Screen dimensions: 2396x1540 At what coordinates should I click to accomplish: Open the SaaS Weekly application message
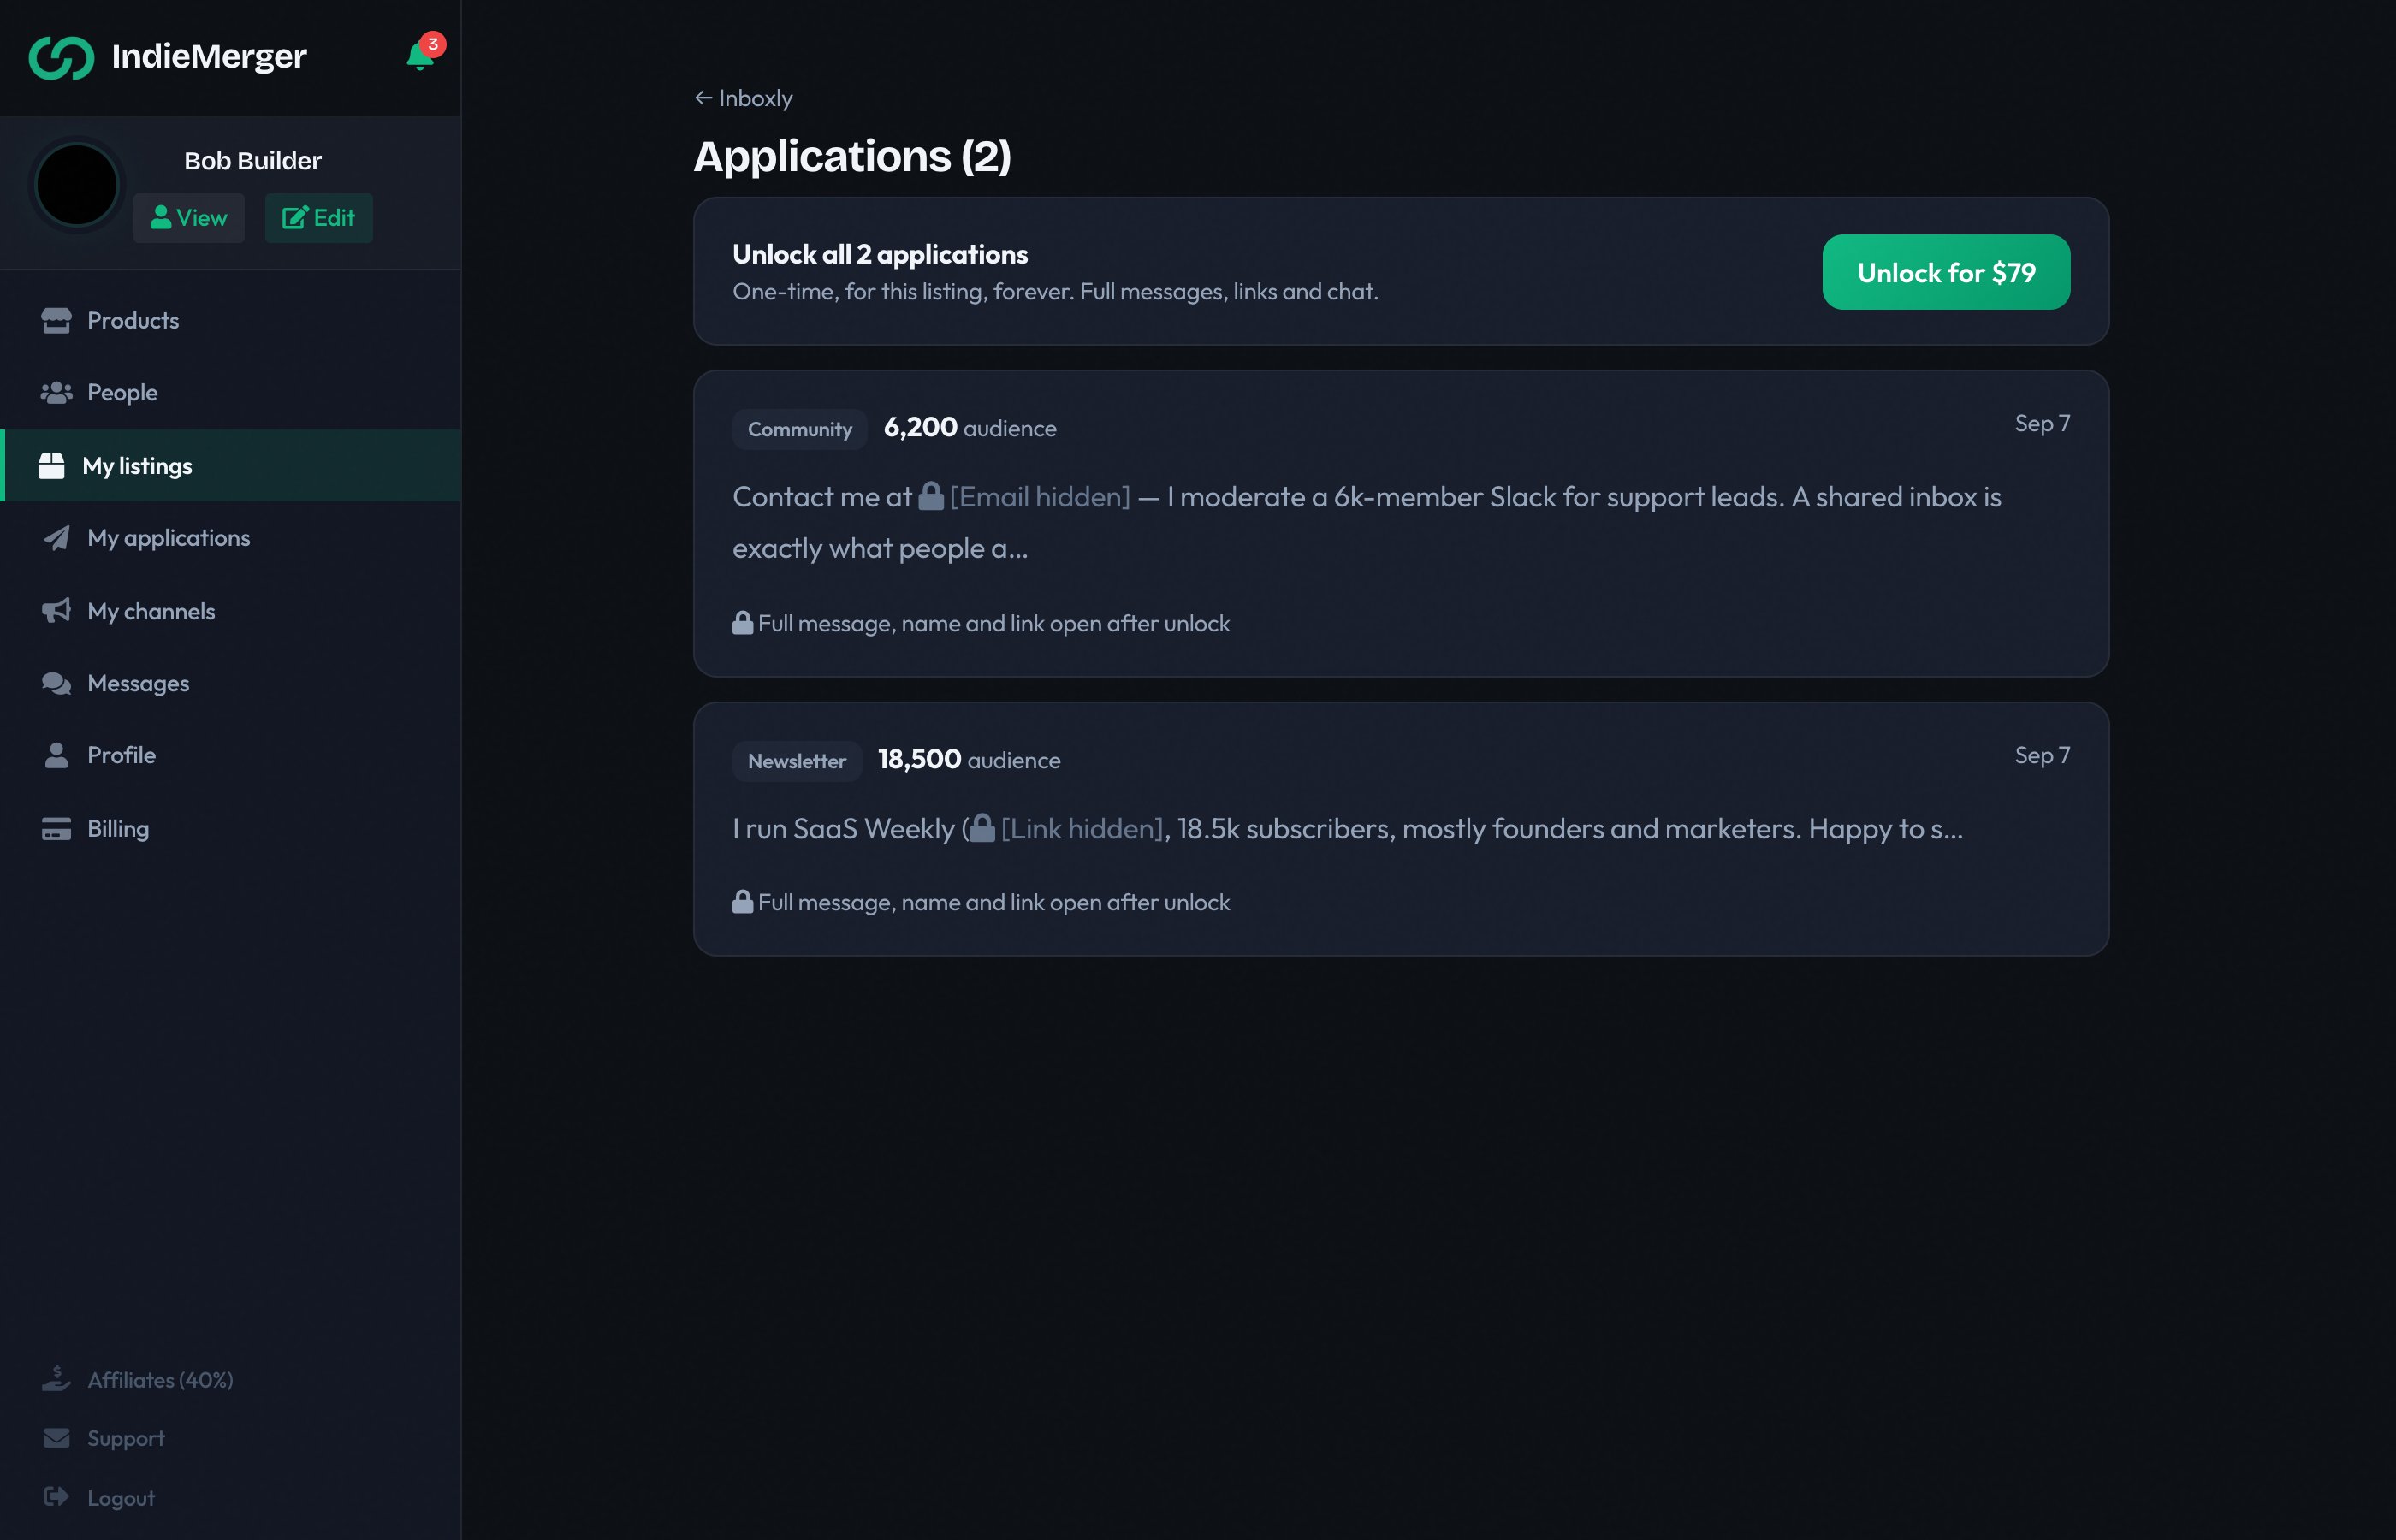pyautogui.click(x=1347, y=829)
